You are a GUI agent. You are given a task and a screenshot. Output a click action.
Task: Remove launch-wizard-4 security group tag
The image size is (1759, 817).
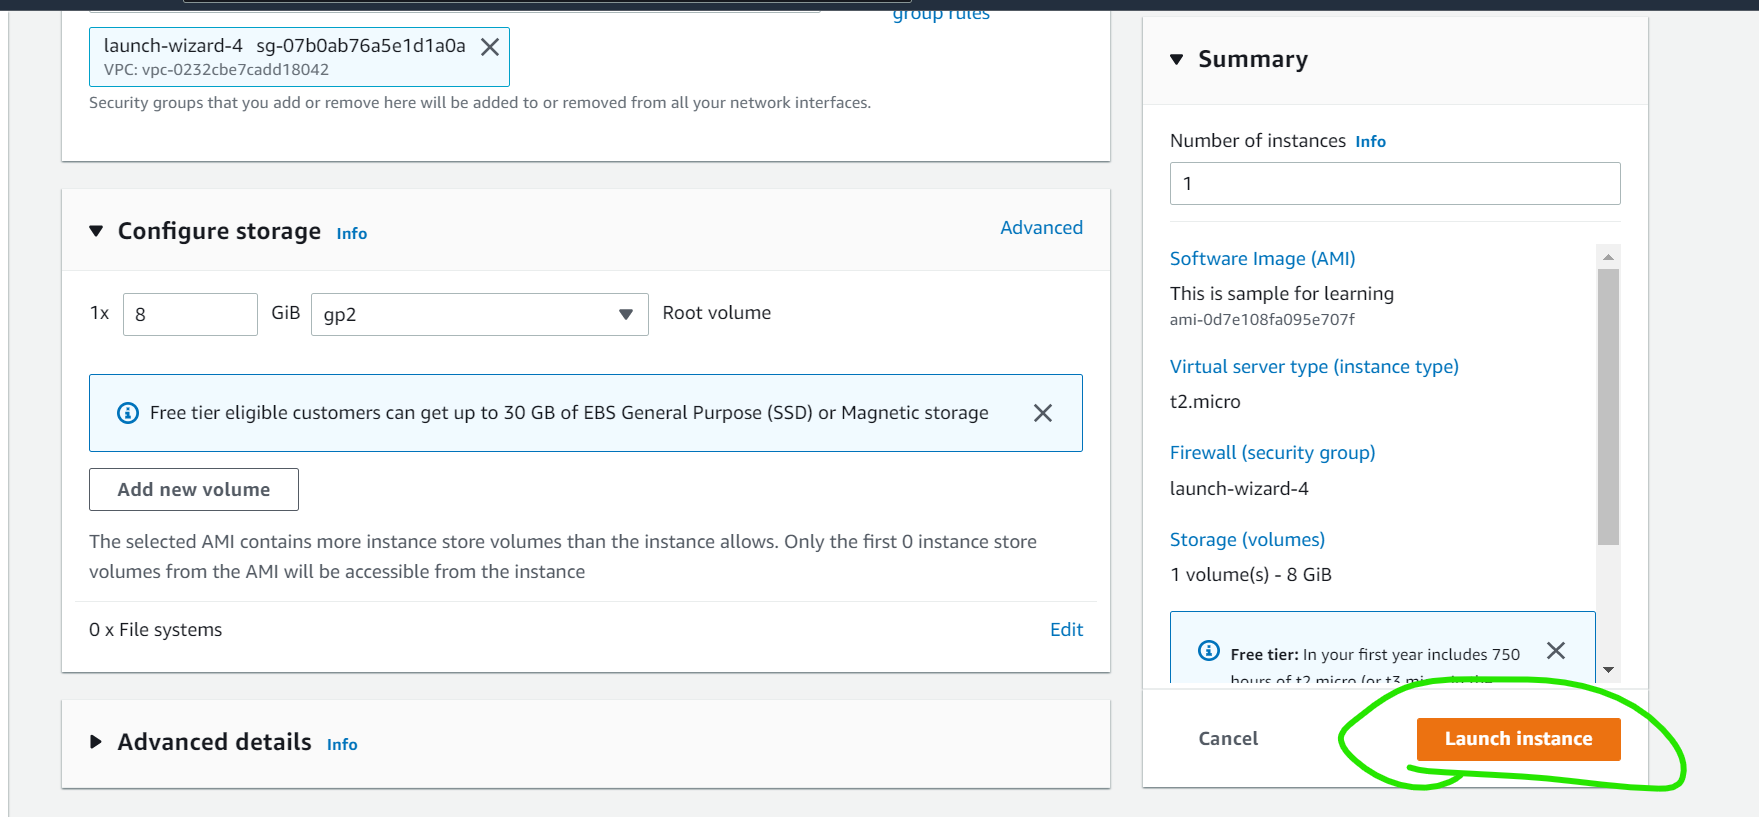(x=490, y=47)
